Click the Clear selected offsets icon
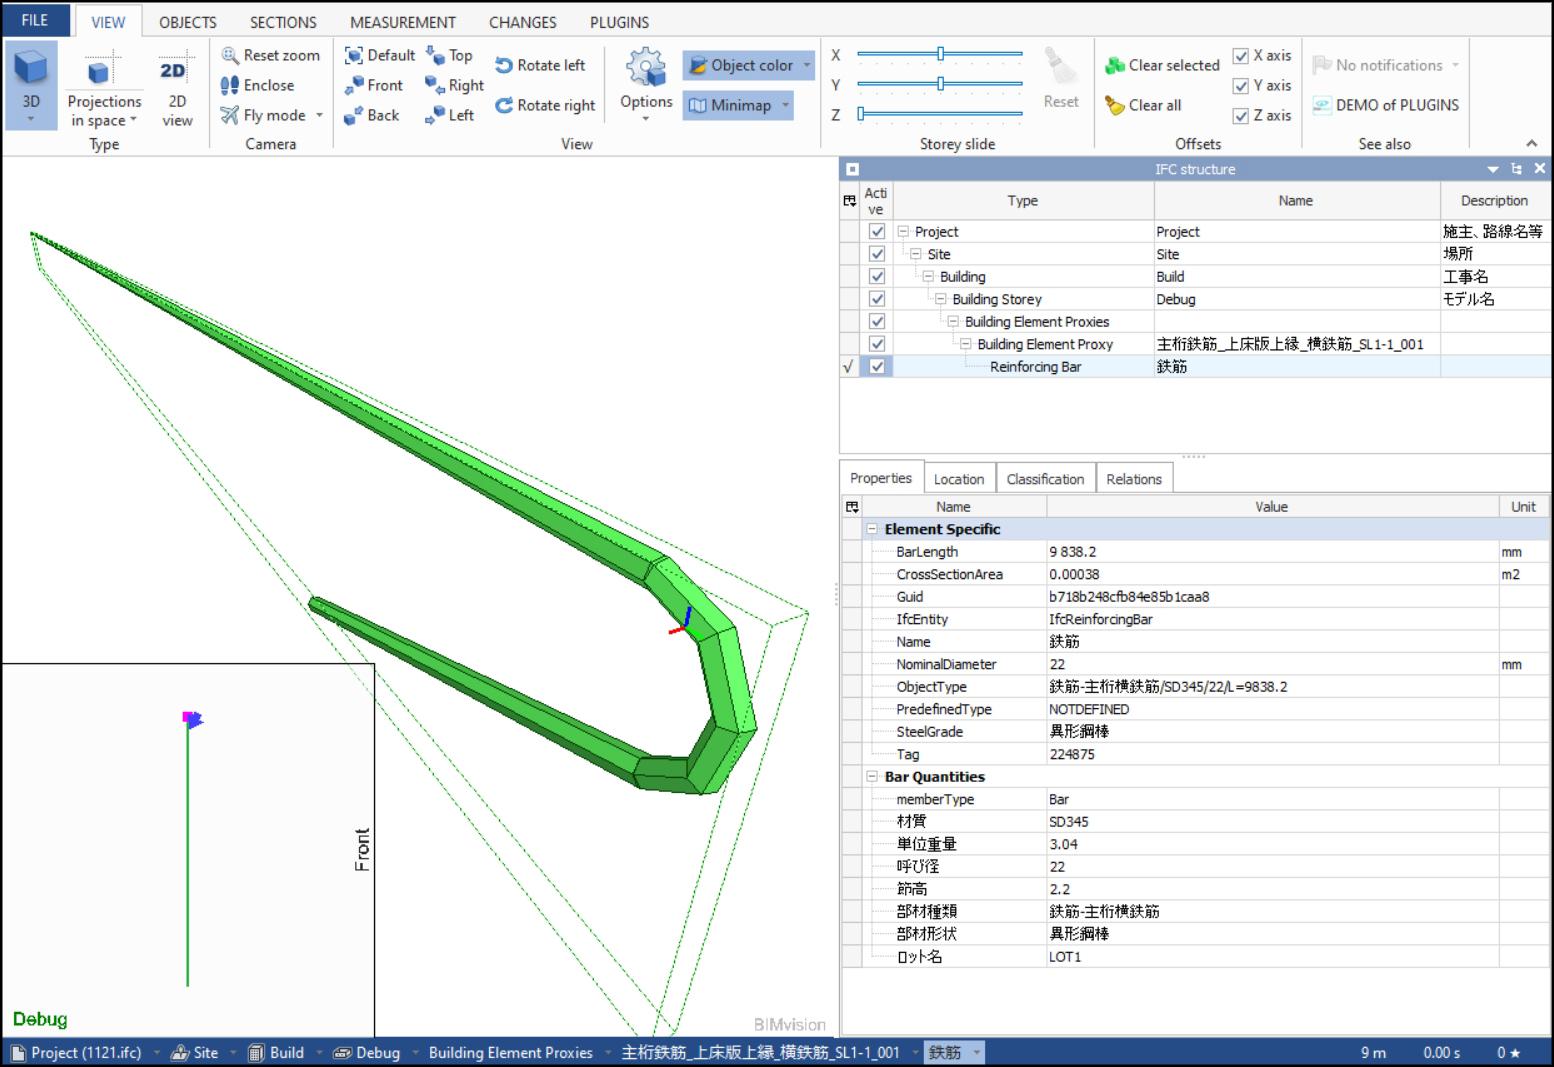The height and width of the screenshot is (1067, 1554). tap(1115, 66)
